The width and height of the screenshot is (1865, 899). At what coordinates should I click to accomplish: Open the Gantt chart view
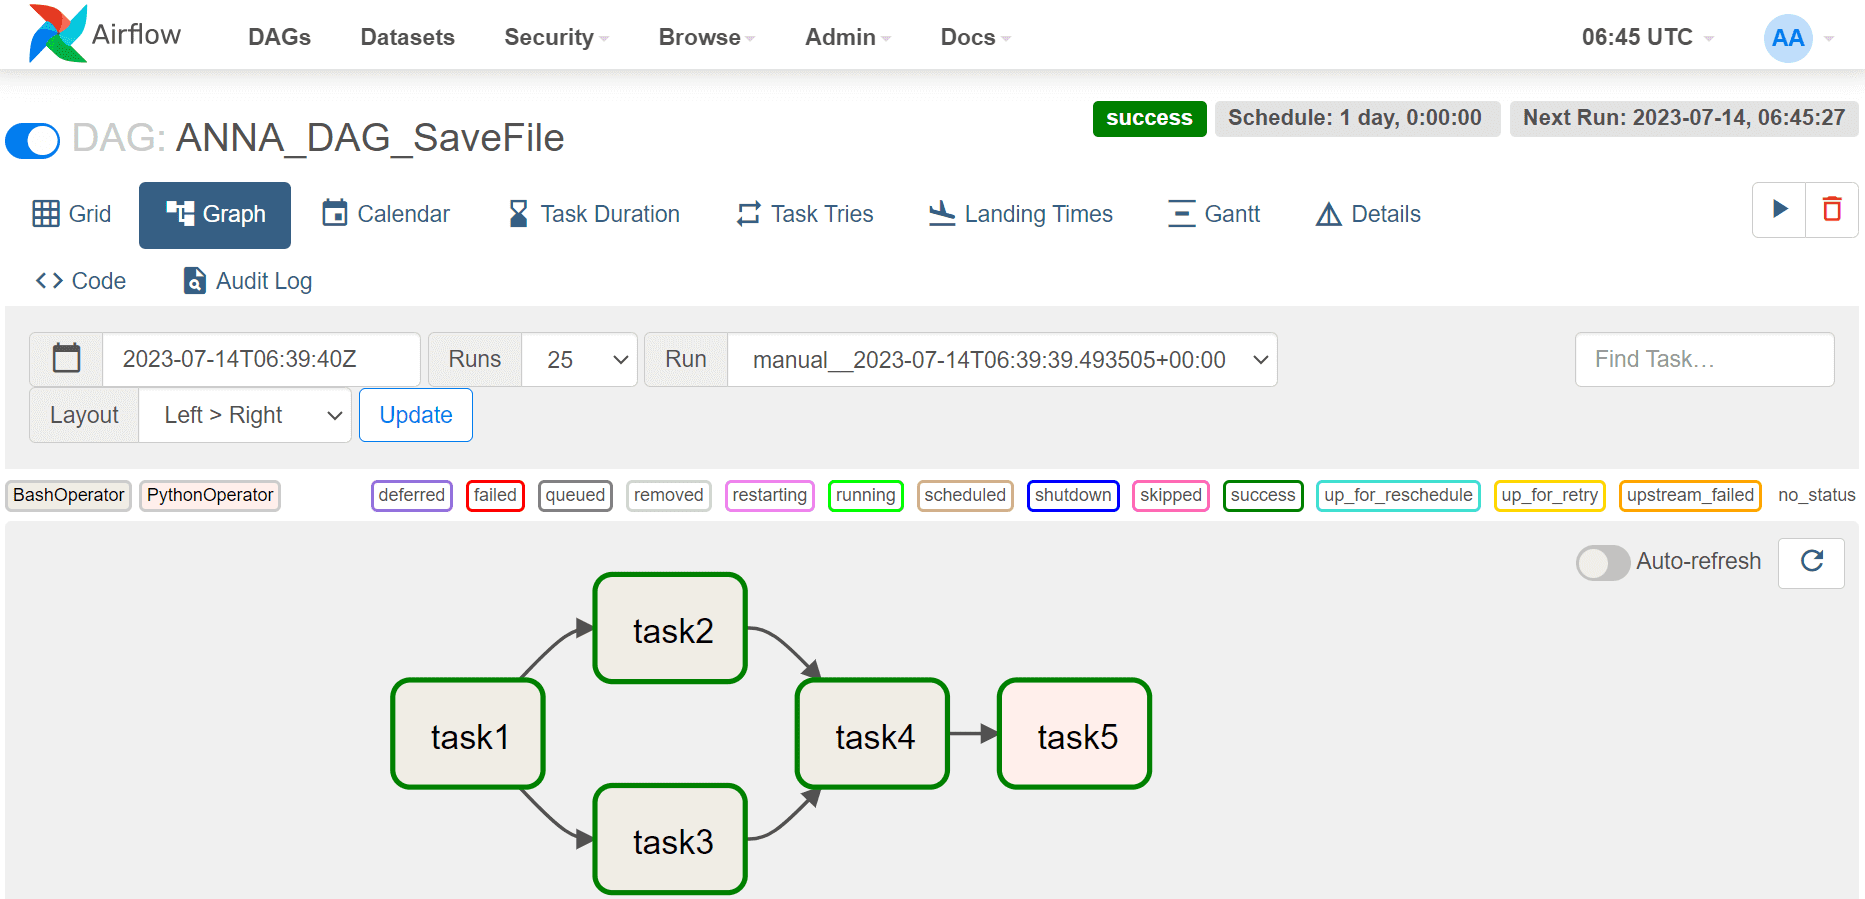point(1214,214)
